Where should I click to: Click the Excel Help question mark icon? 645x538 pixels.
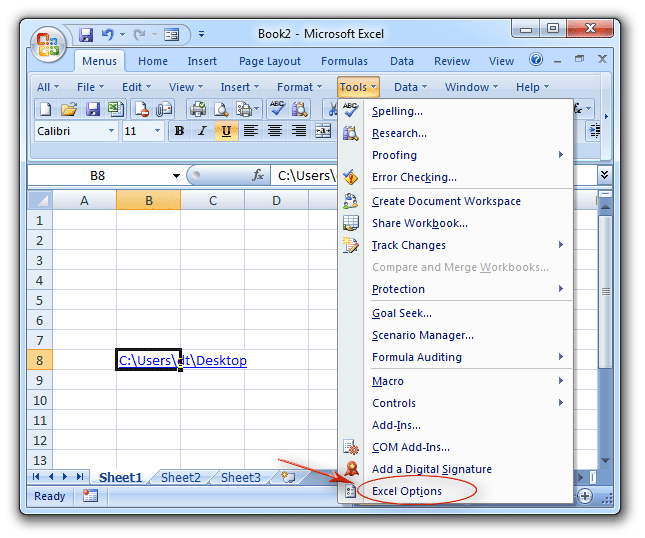[x=536, y=60]
